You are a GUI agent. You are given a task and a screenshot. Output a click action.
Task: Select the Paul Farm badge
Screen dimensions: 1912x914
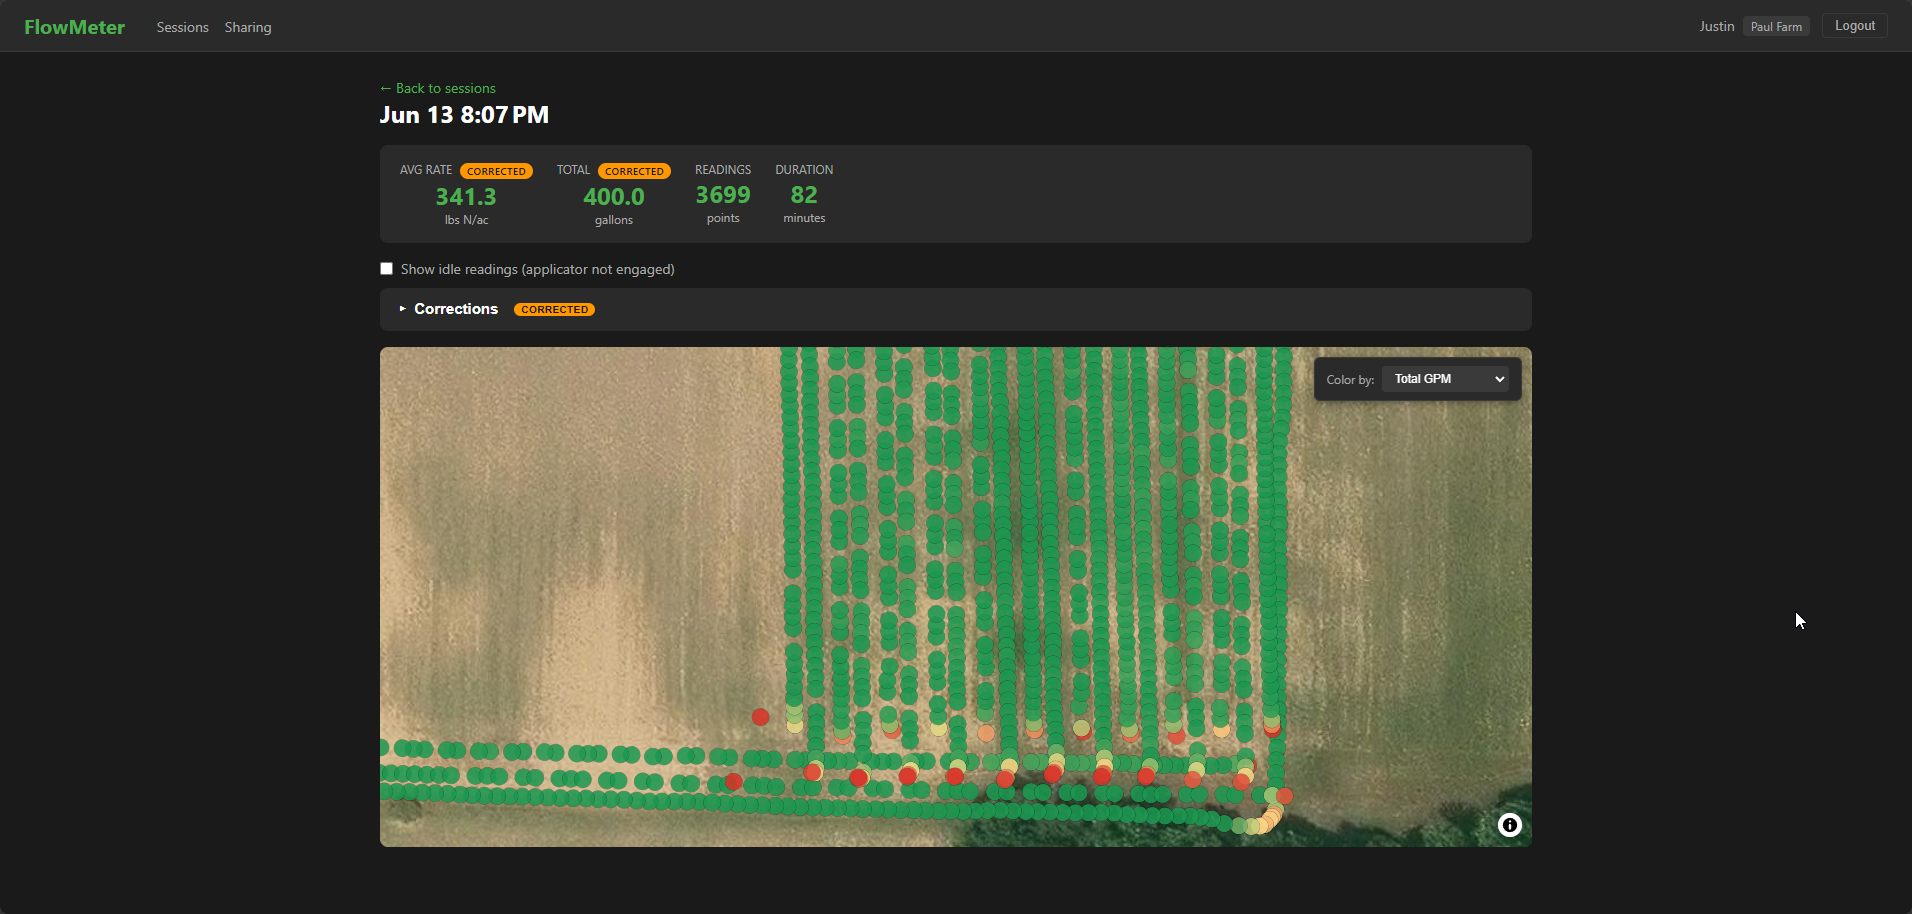(1776, 27)
